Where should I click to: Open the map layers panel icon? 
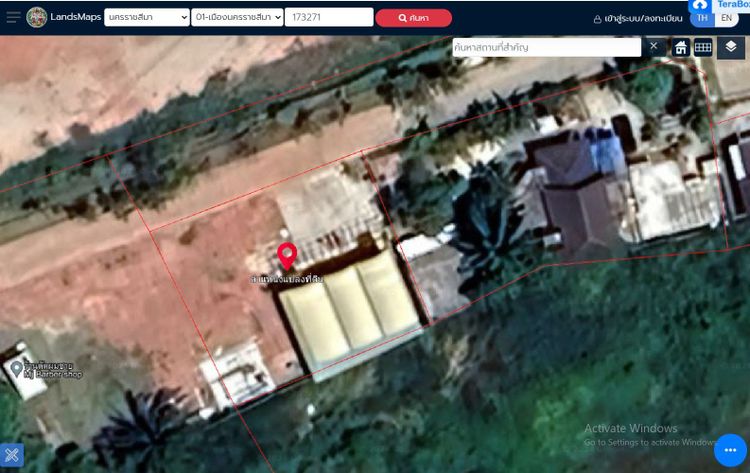point(731,47)
